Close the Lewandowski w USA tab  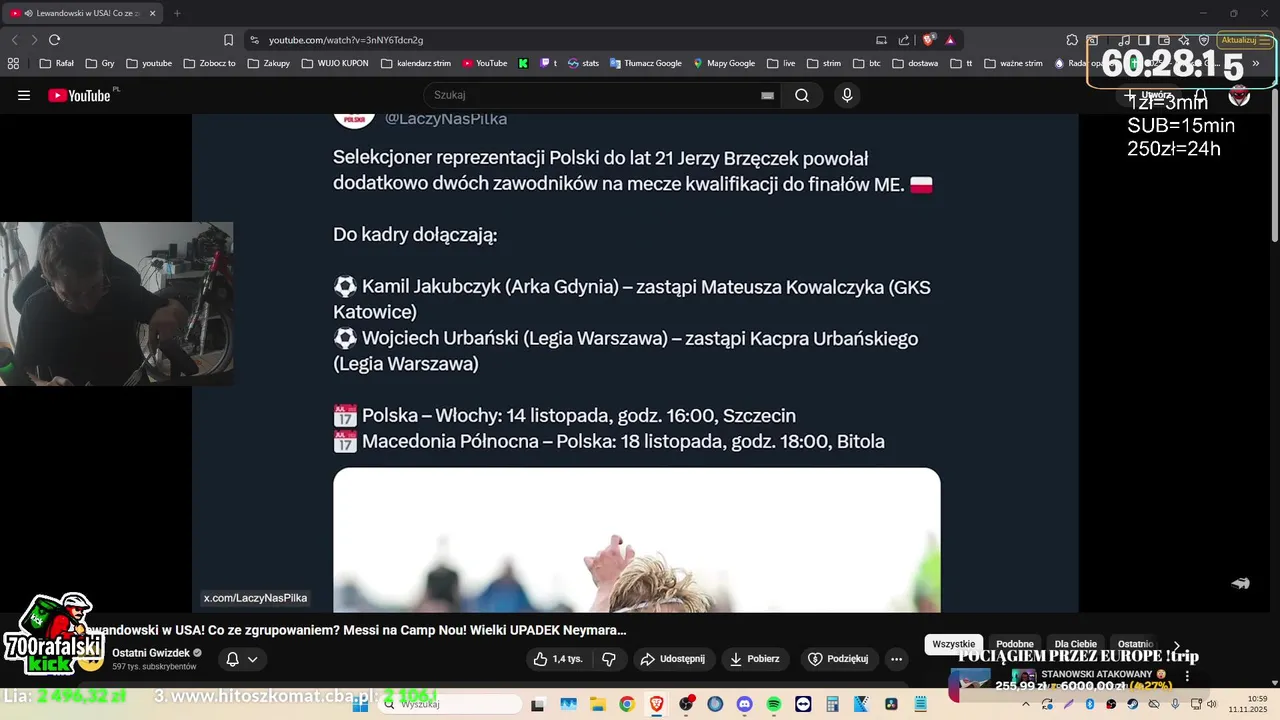[x=153, y=13]
